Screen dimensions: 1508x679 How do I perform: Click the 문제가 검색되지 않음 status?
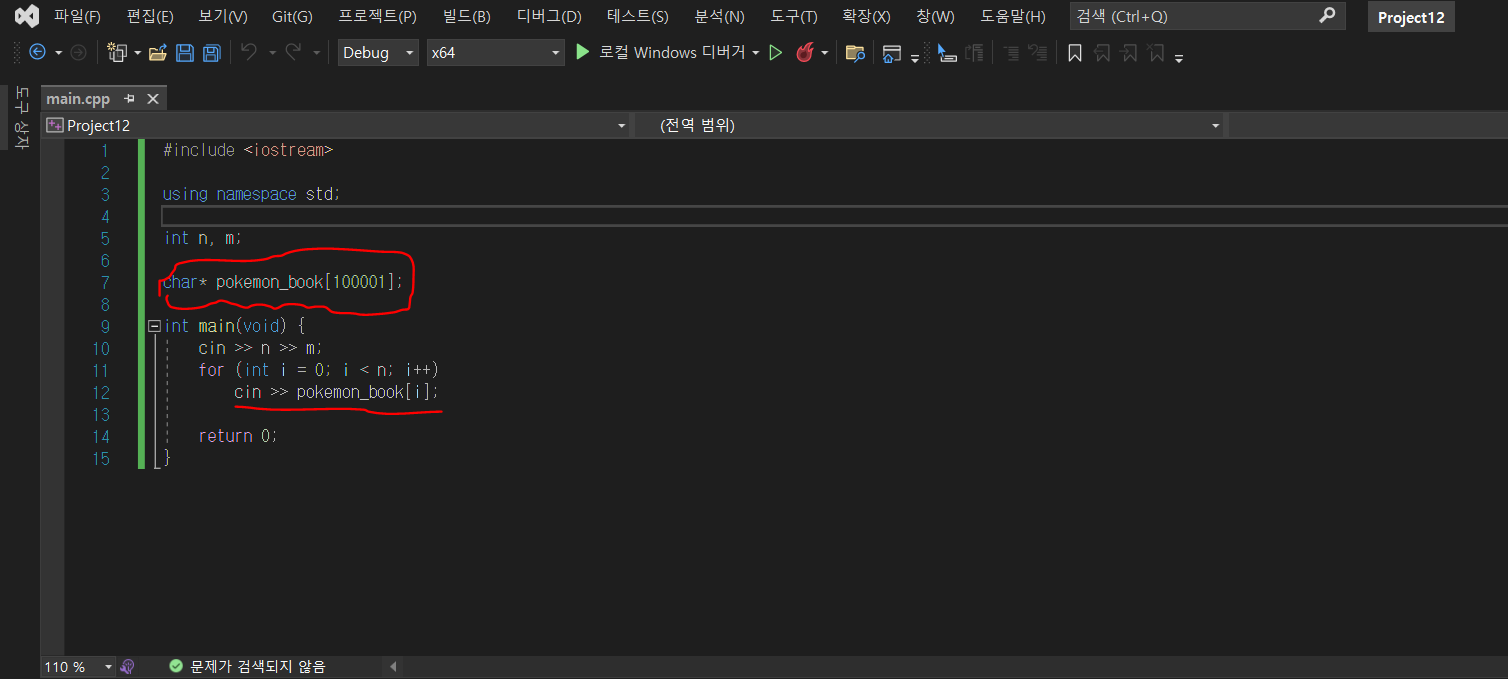click(248, 667)
